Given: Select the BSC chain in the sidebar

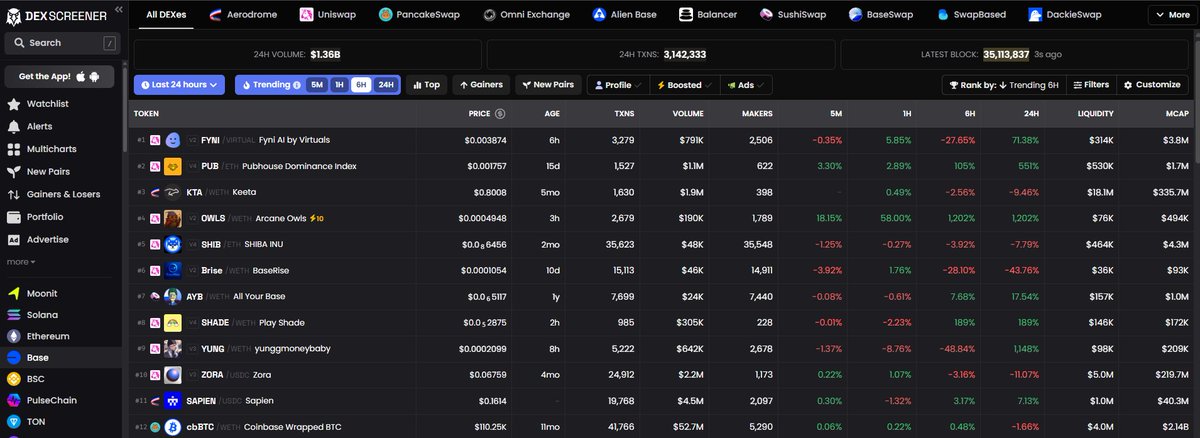Looking at the screenshot, I should pyautogui.click(x=36, y=379).
